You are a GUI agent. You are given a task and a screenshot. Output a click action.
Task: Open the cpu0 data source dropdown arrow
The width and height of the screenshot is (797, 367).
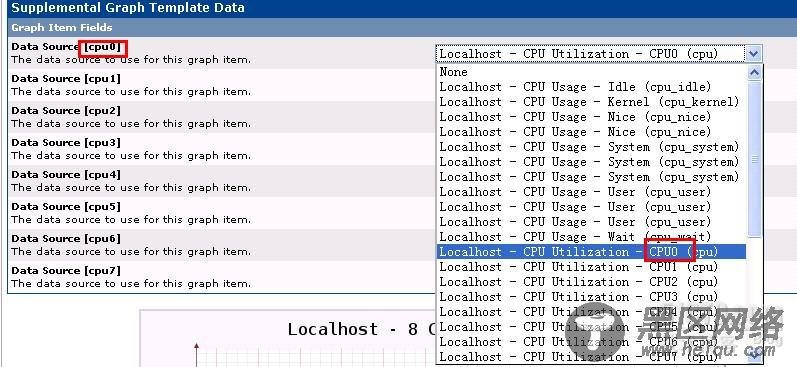click(753, 53)
